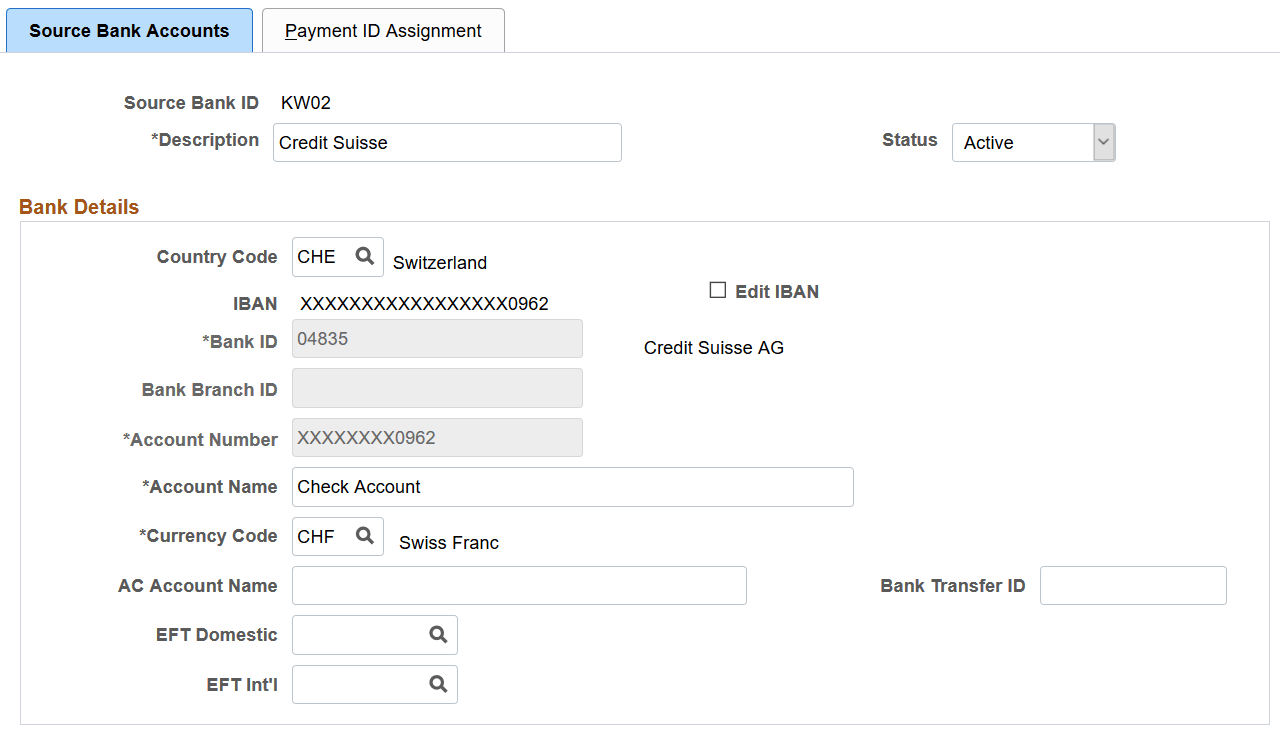Open the EFT Int'l lookup search
The height and width of the screenshot is (733, 1280).
pyautogui.click(x=437, y=684)
